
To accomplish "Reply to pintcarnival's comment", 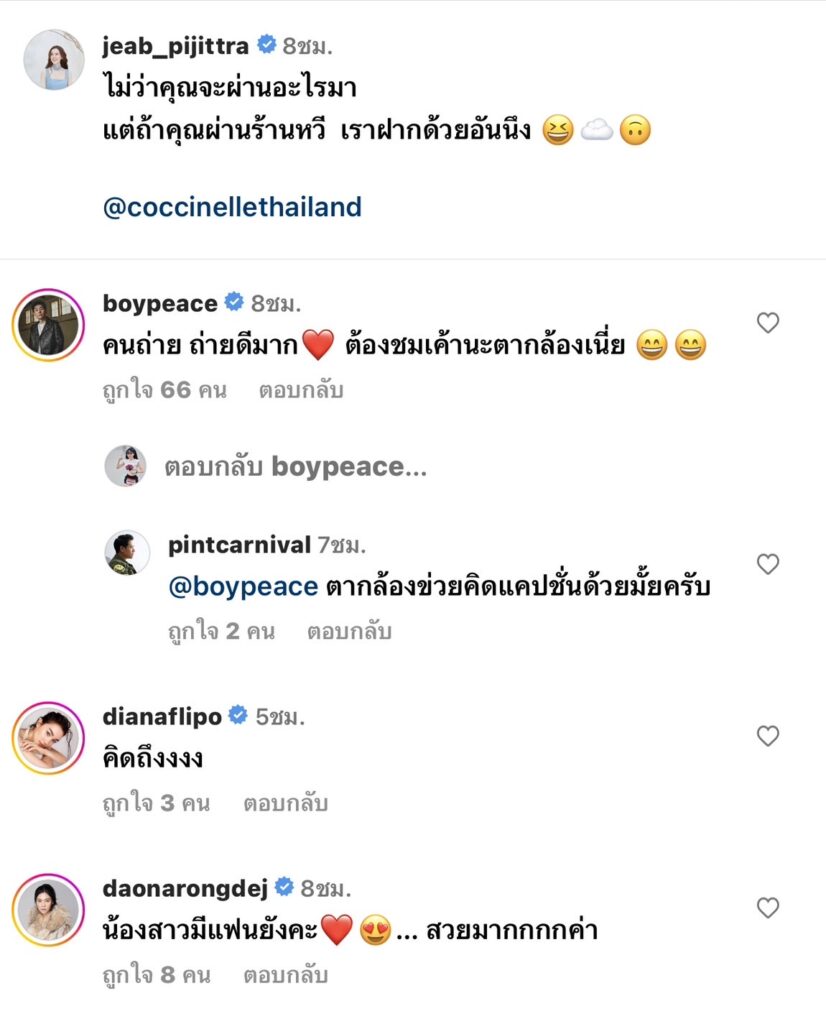I will tap(349, 632).
